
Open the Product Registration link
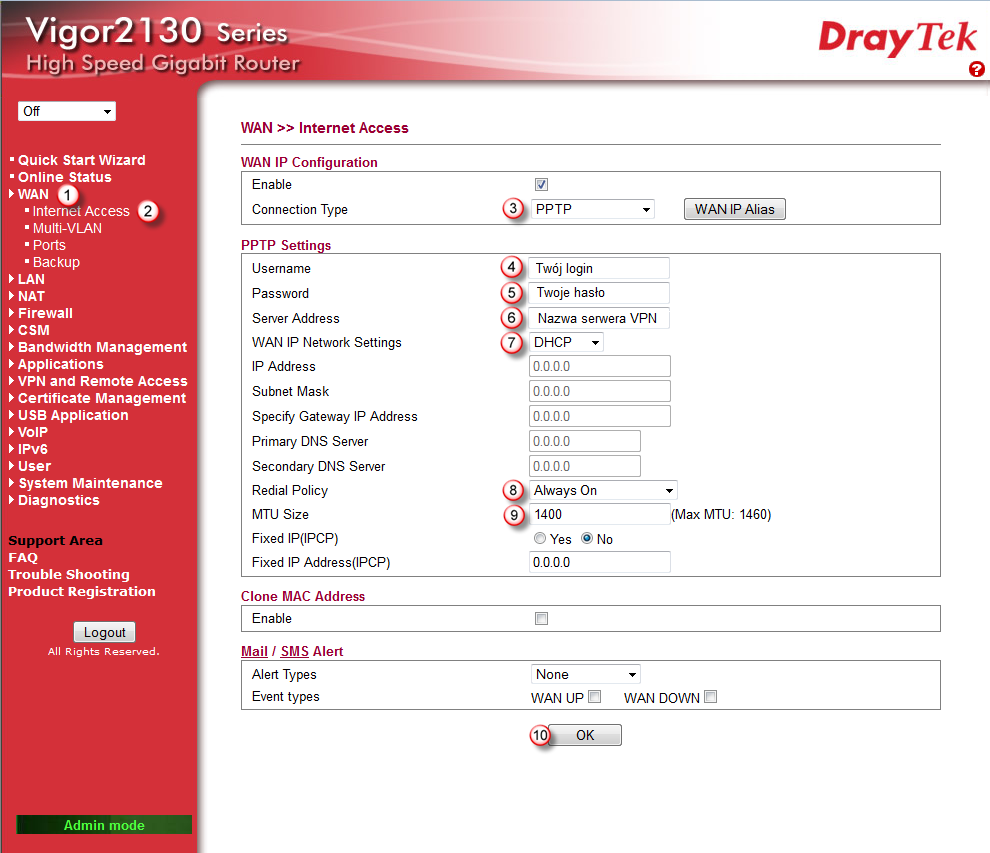coord(82,592)
